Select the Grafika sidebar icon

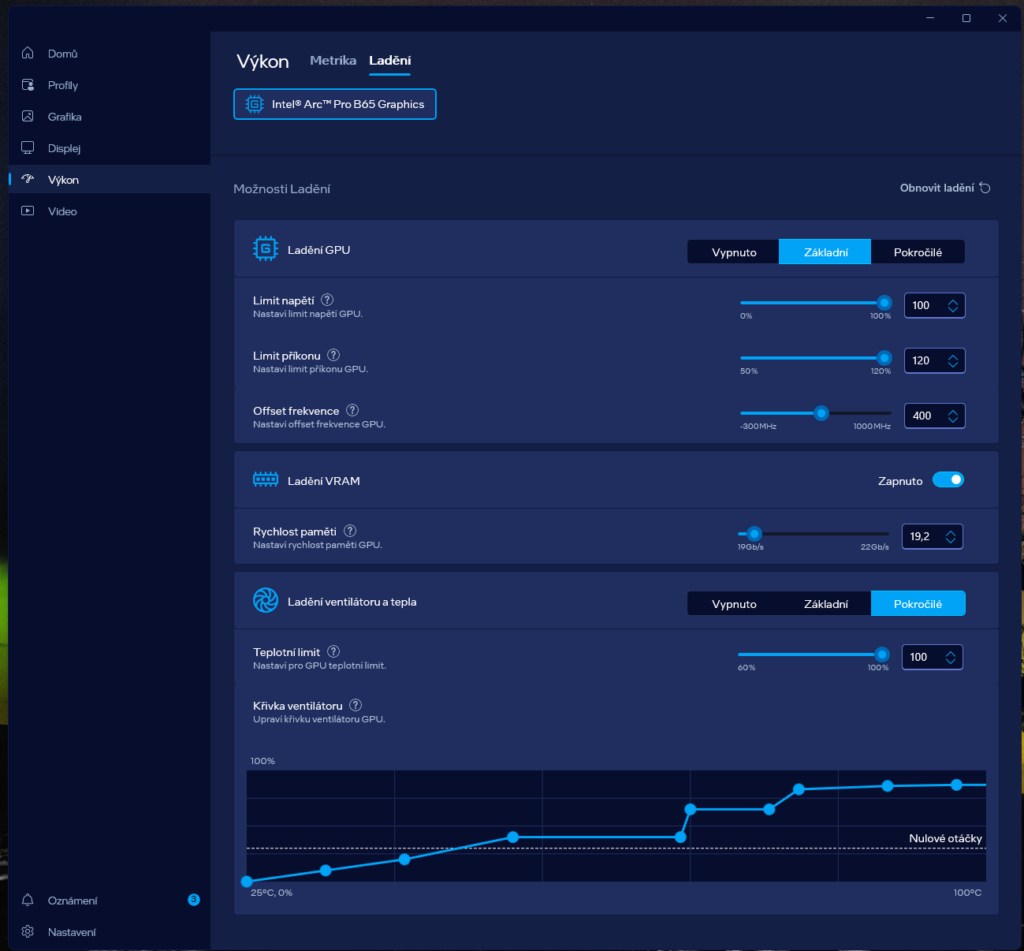(x=27, y=116)
